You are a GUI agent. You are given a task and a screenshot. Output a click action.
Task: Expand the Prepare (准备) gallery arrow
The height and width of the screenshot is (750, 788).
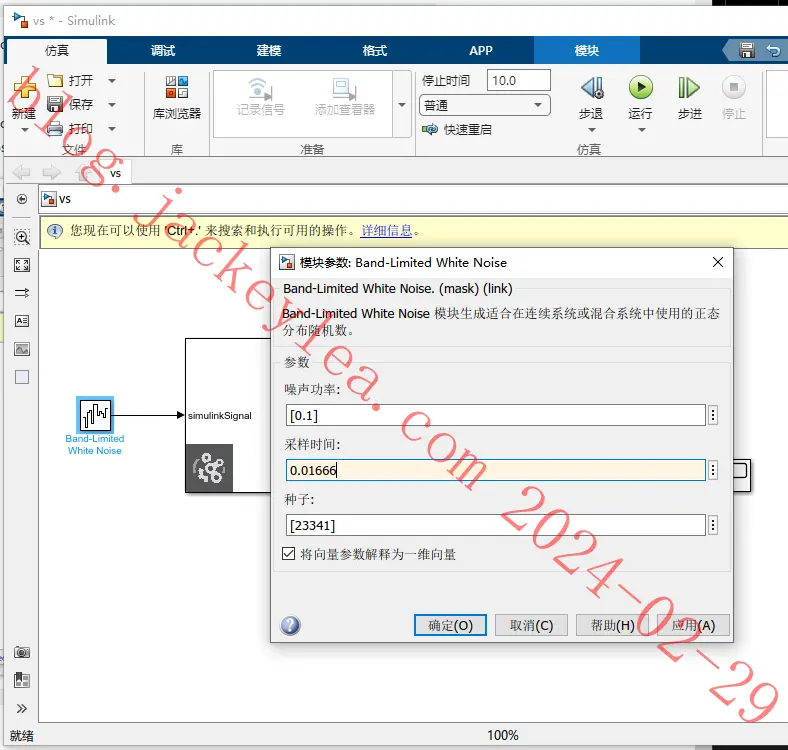coord(402,105)
